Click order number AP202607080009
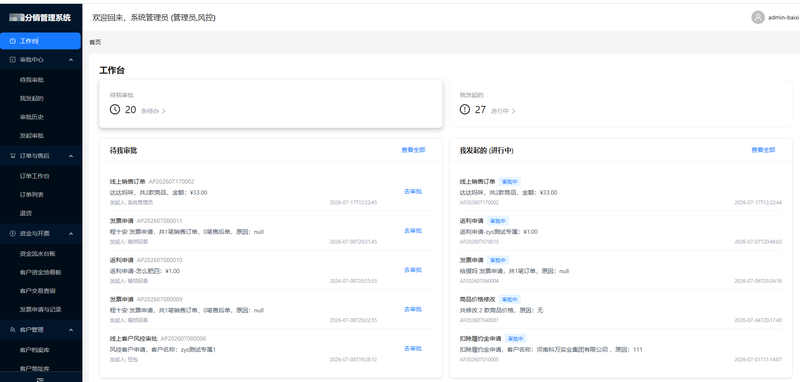Viewport: 800px width, 382px height. tap(160, 299)
